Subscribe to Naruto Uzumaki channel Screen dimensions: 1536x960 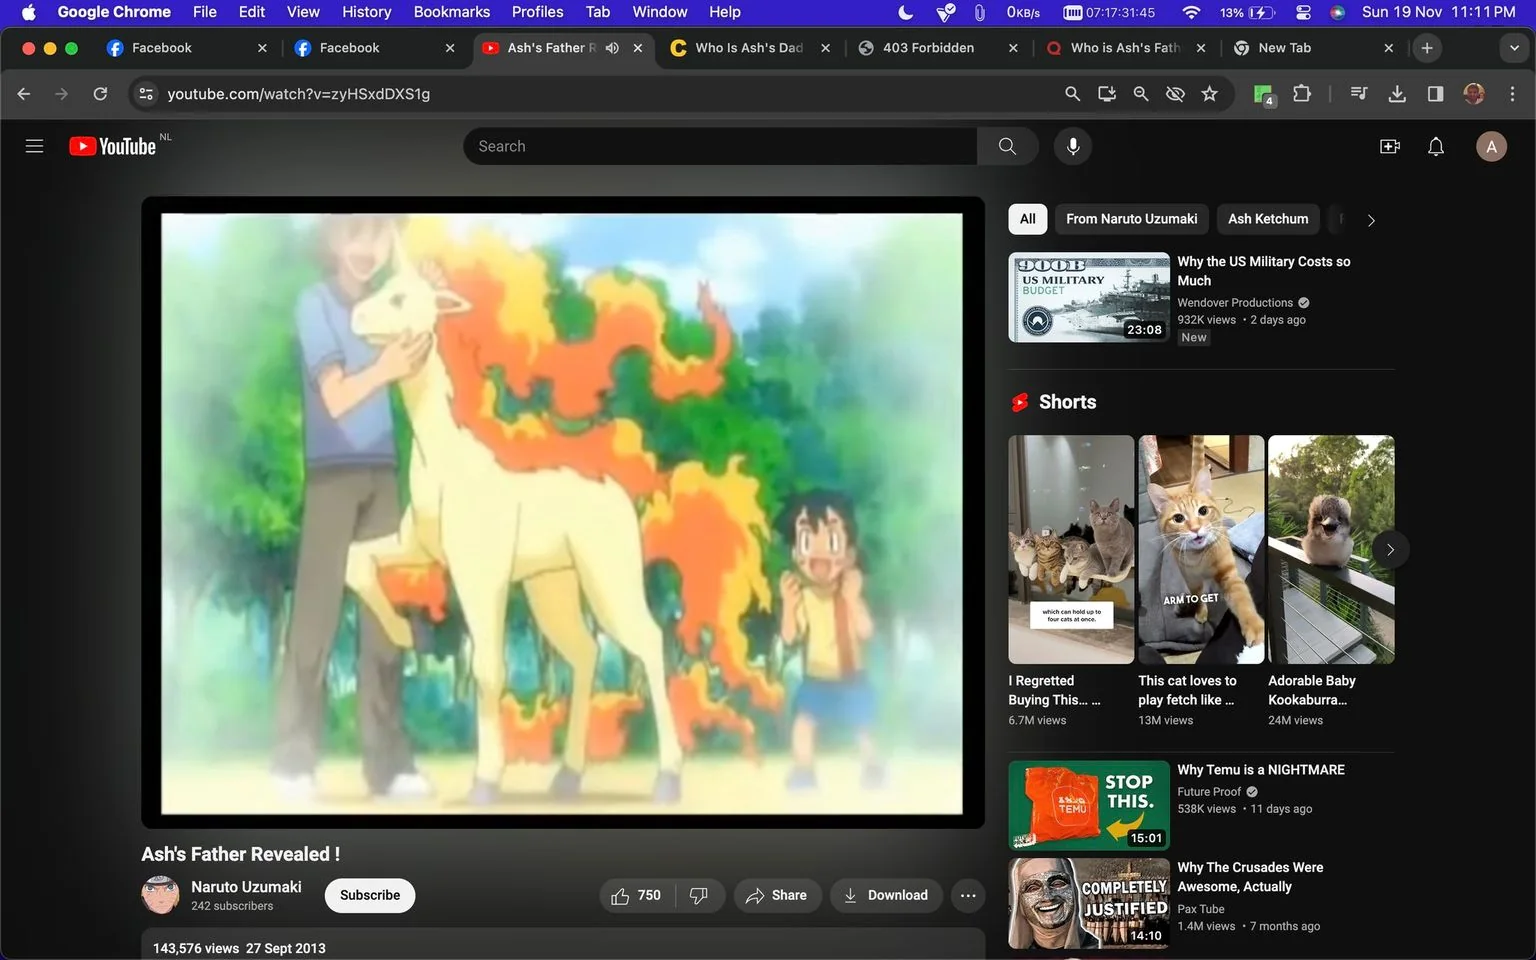370,895
